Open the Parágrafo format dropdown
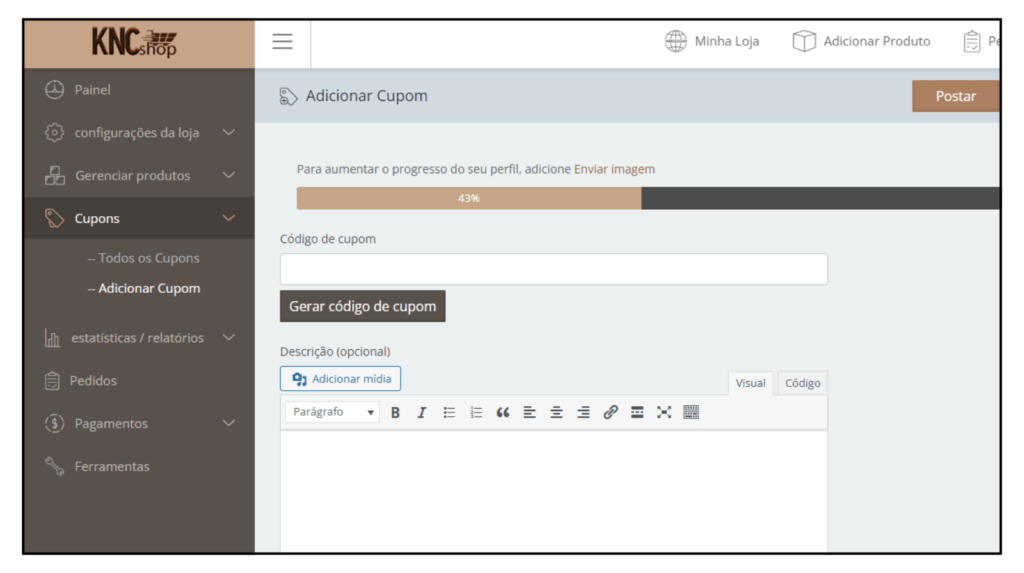The image size is (1024, 573). (332, 412)
